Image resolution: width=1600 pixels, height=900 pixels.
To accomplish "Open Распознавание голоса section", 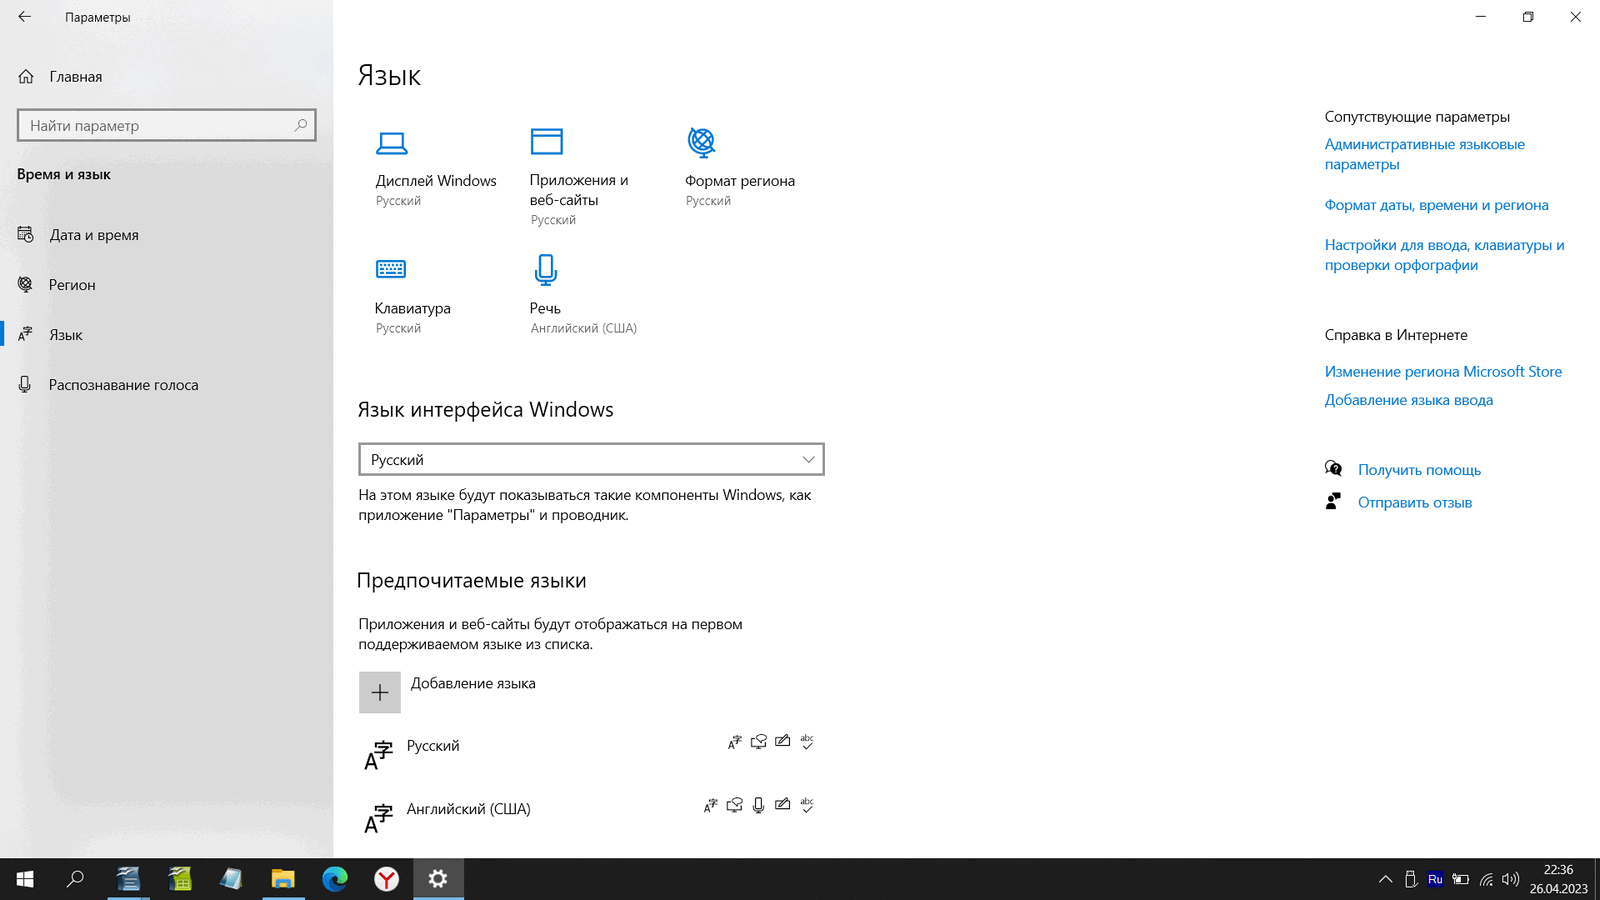I will pyautogui.click(x=123, y=385).
